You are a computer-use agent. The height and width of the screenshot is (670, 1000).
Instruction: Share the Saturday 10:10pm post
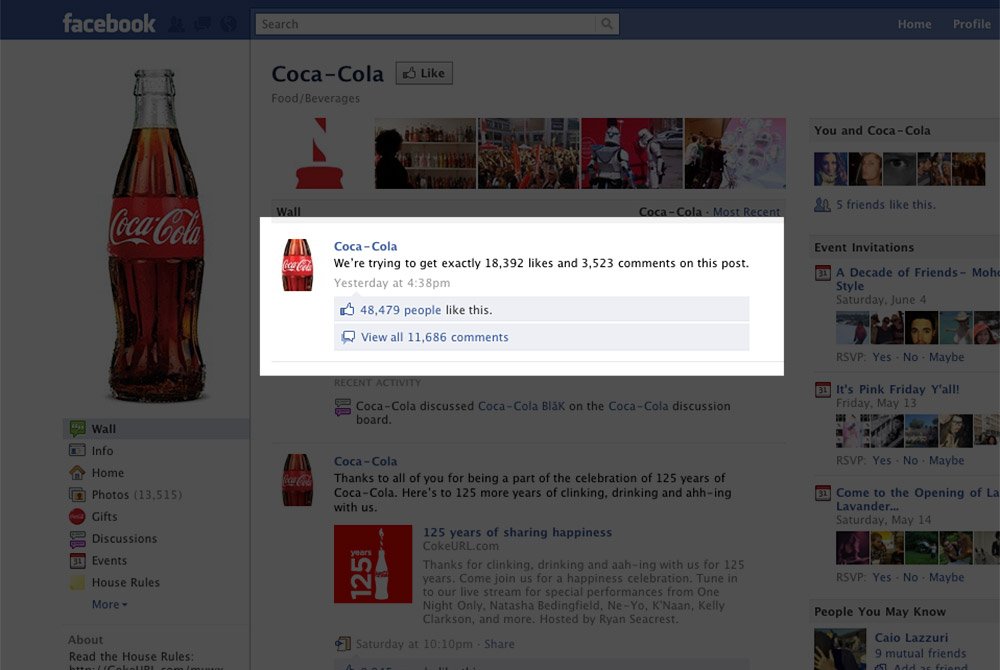pyautogui.click(x=499, y=644)
